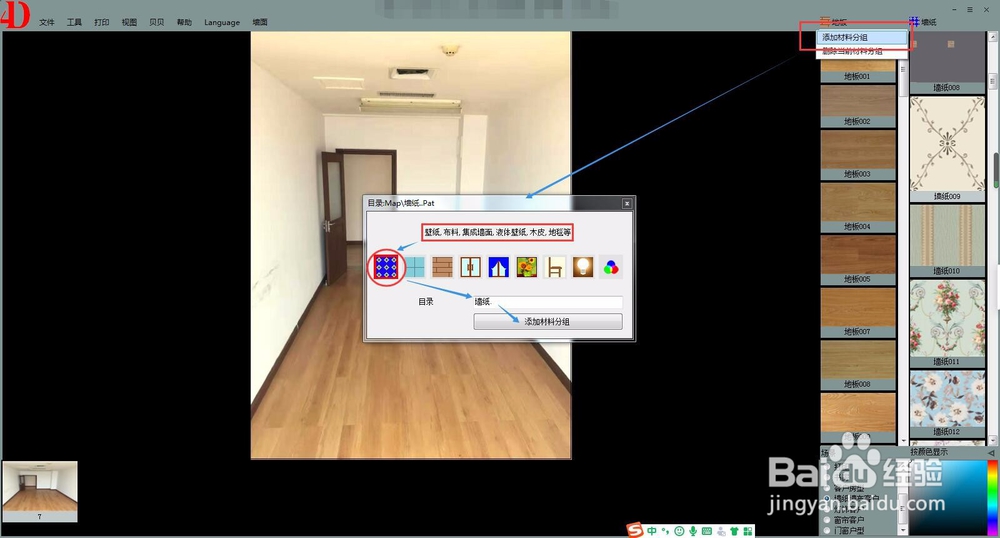The width and height of the screenshot is (1000, 538).
Task: Select the 地板008 floor thumbnail
Action: coord(858,365)
